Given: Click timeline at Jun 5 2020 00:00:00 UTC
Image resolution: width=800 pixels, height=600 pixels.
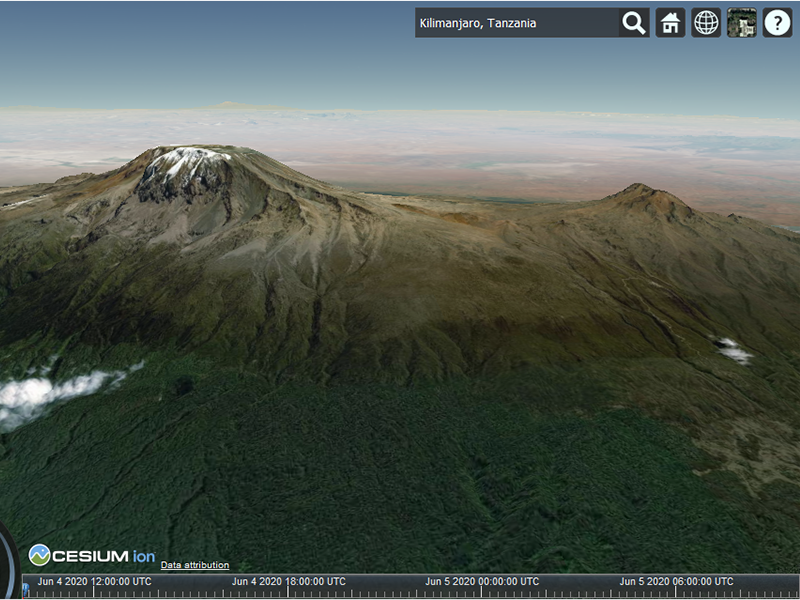Looking at the screenshot, I should [x=482, y=582].
